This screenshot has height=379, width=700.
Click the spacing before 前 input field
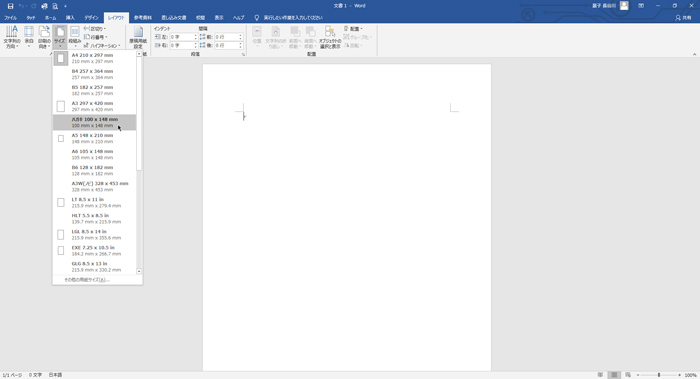[227, 37]
